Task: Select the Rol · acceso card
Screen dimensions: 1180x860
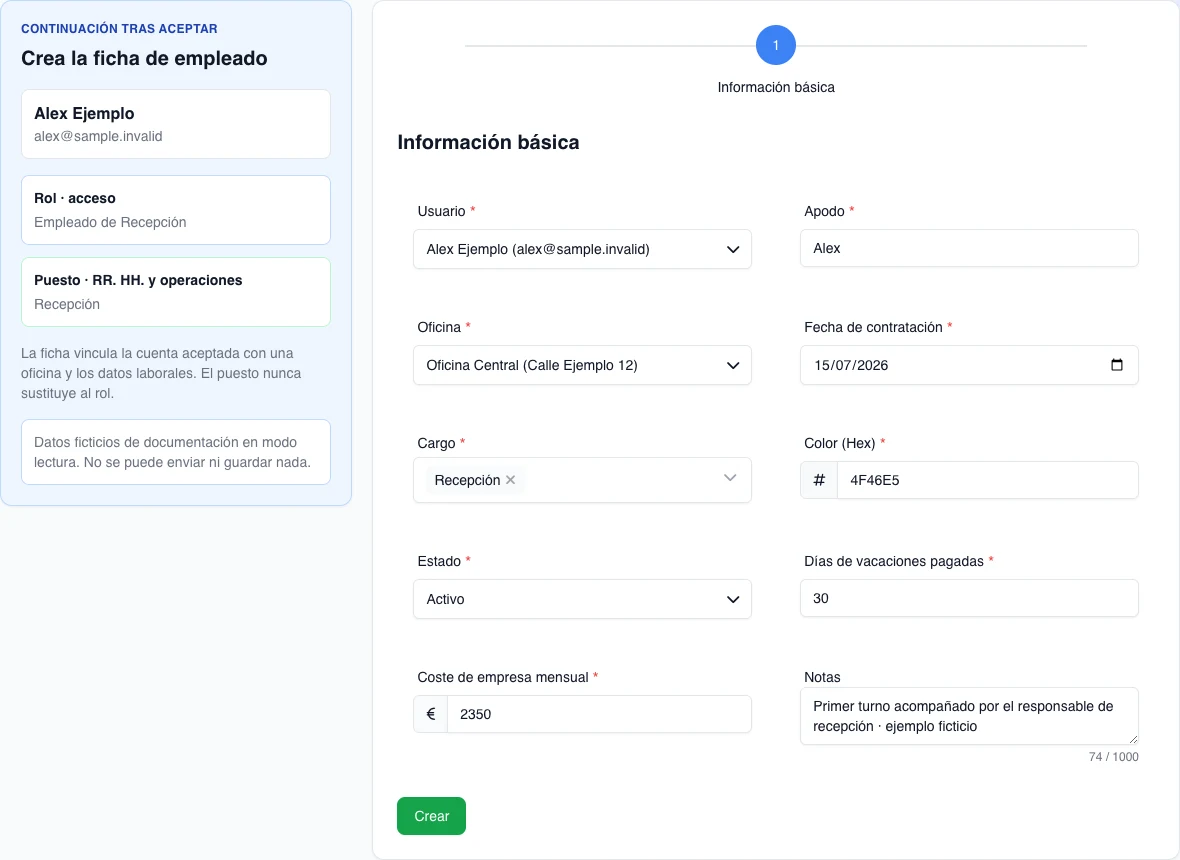Action: click(176, 210)
